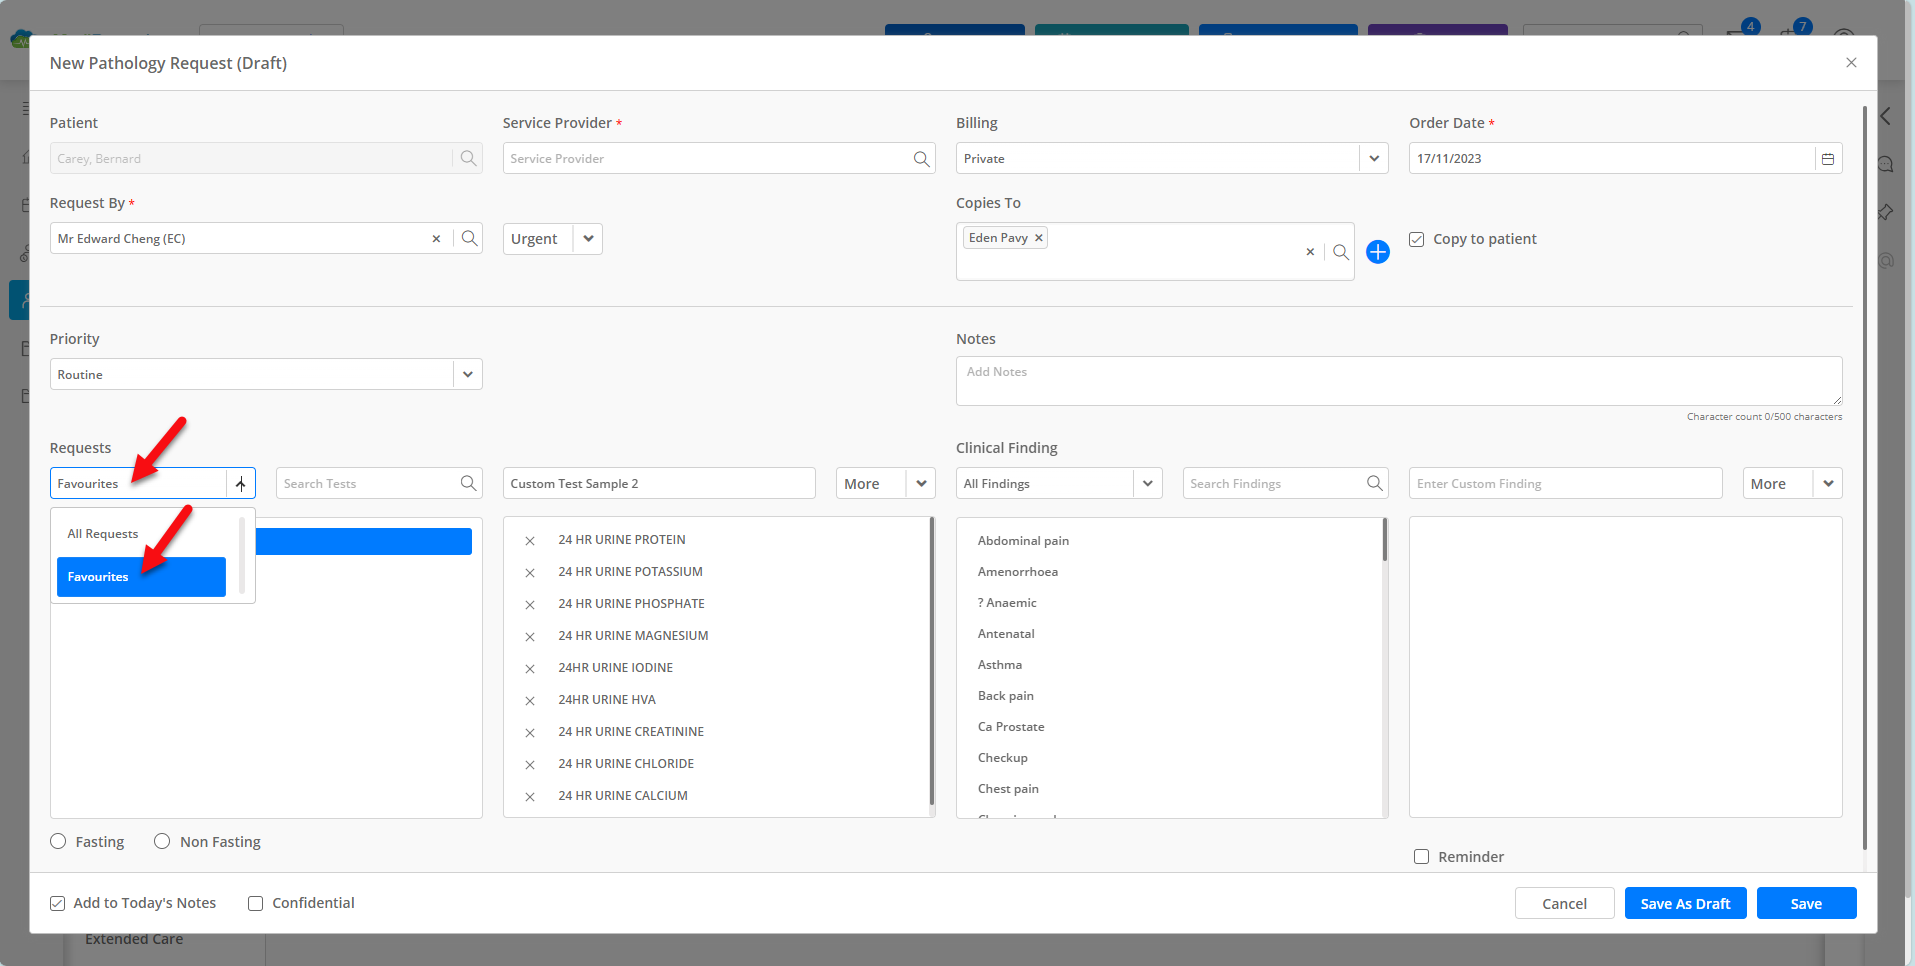This screenshot has height=966, width=1915.
Task: Click the Urgent button
Action: [x=538, y=238]
